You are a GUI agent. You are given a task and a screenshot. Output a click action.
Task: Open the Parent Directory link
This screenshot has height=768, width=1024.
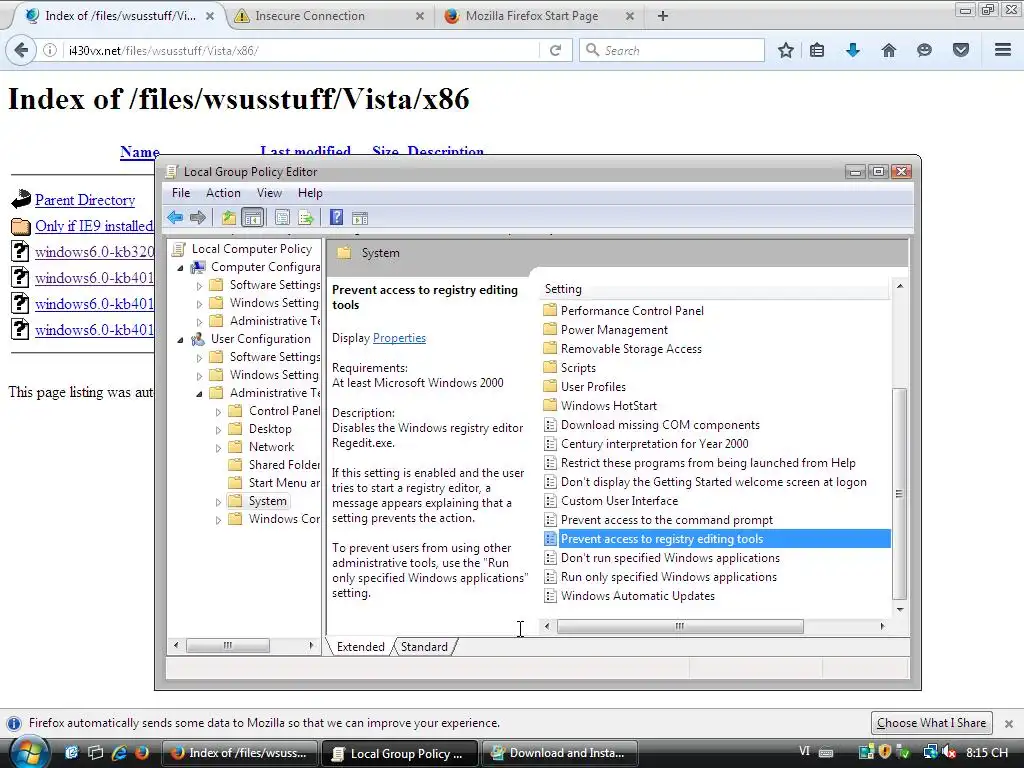(85, 200)
